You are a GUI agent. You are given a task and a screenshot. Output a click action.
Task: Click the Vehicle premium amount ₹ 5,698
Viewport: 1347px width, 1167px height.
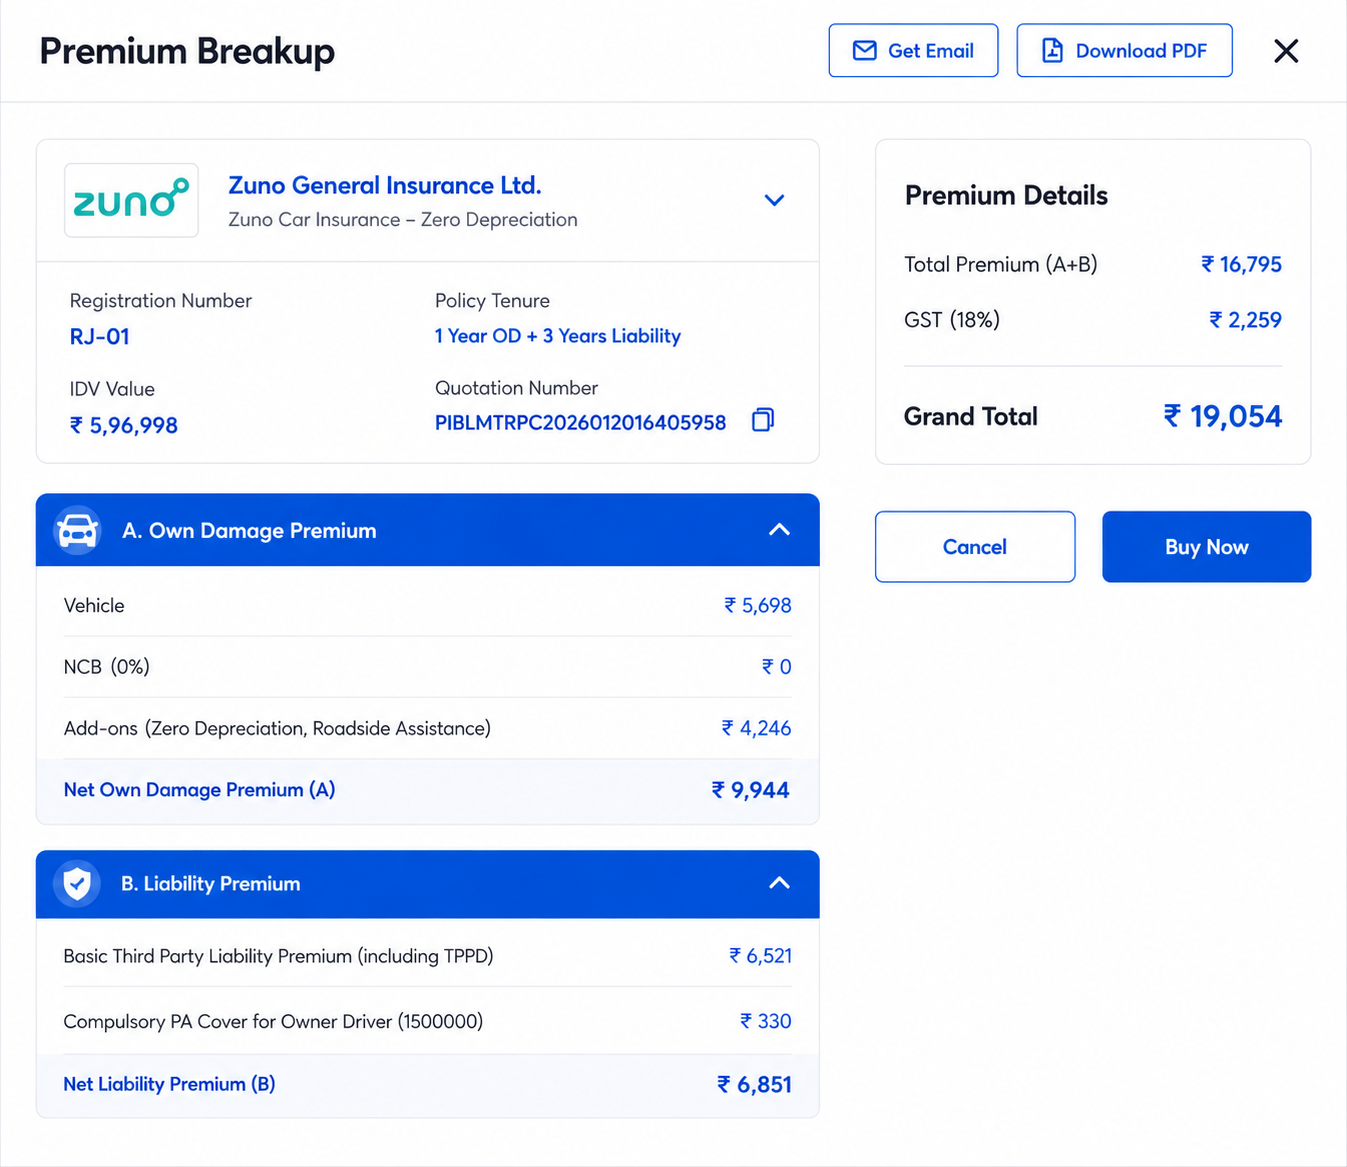click(x=757, y=605)
